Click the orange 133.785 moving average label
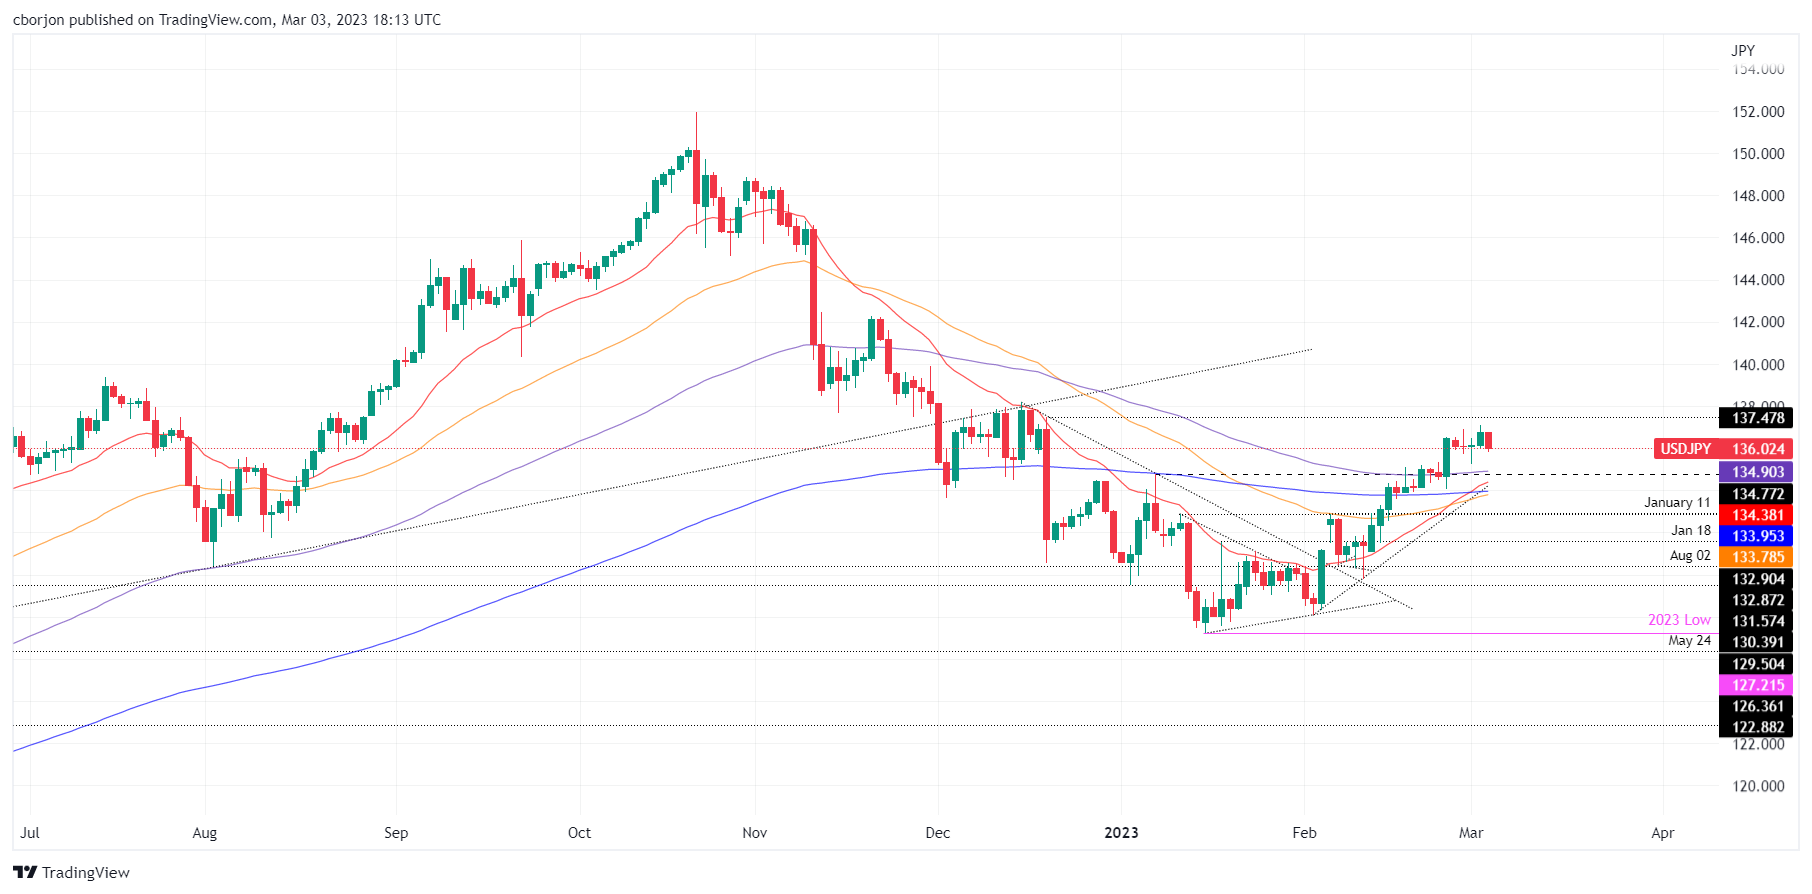Screen dimensions: 1812x894 [x=1757, y=557]
